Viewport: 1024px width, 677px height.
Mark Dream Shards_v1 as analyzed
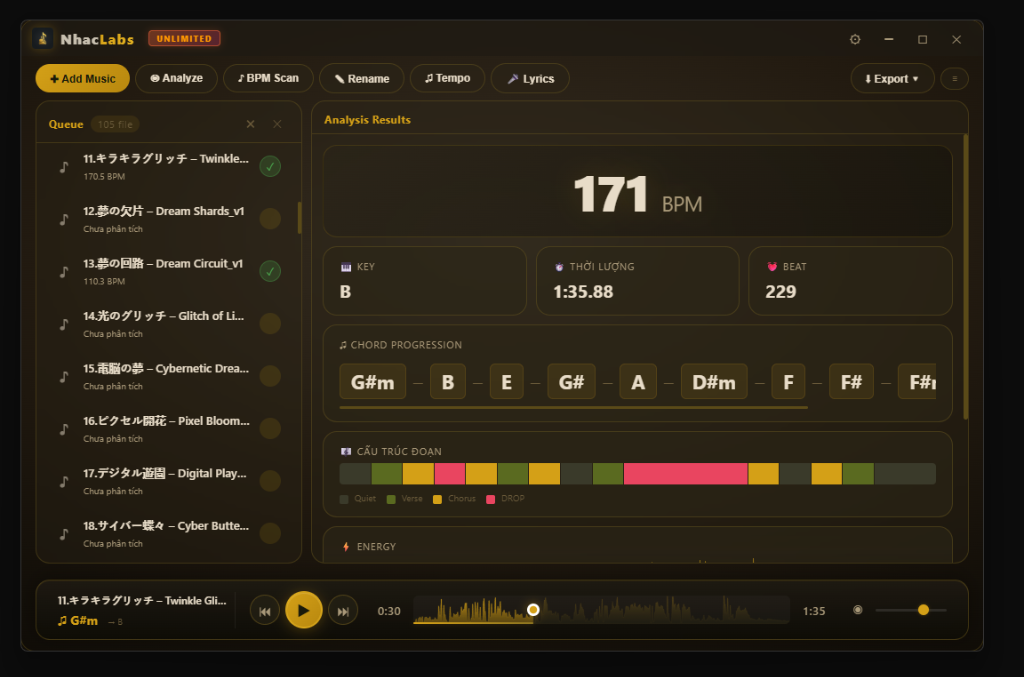[x=270, y=219]
